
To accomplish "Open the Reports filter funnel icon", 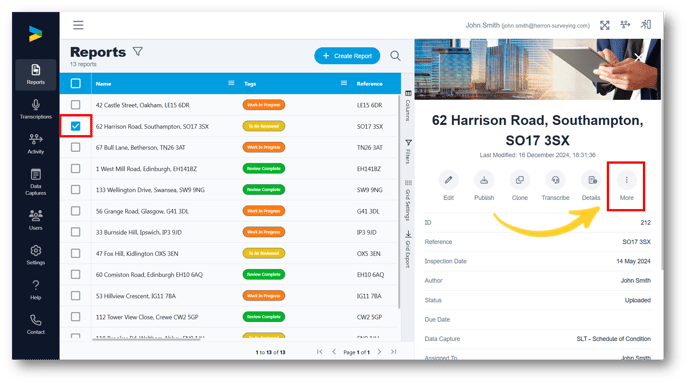I will pos(138,52).
